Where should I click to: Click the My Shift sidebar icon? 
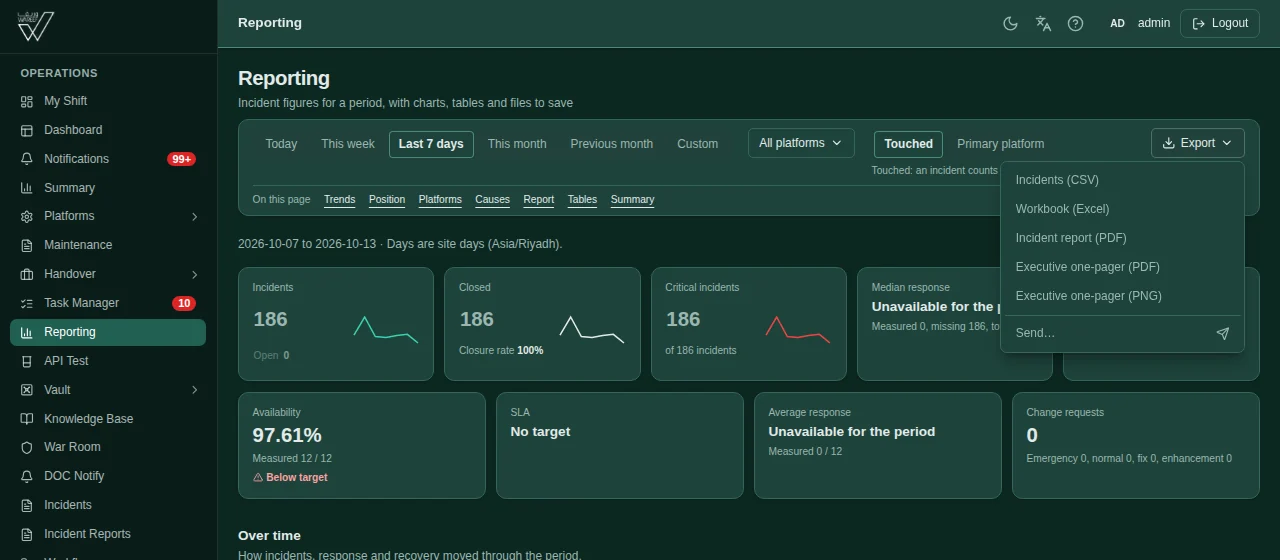pos(27,101)
